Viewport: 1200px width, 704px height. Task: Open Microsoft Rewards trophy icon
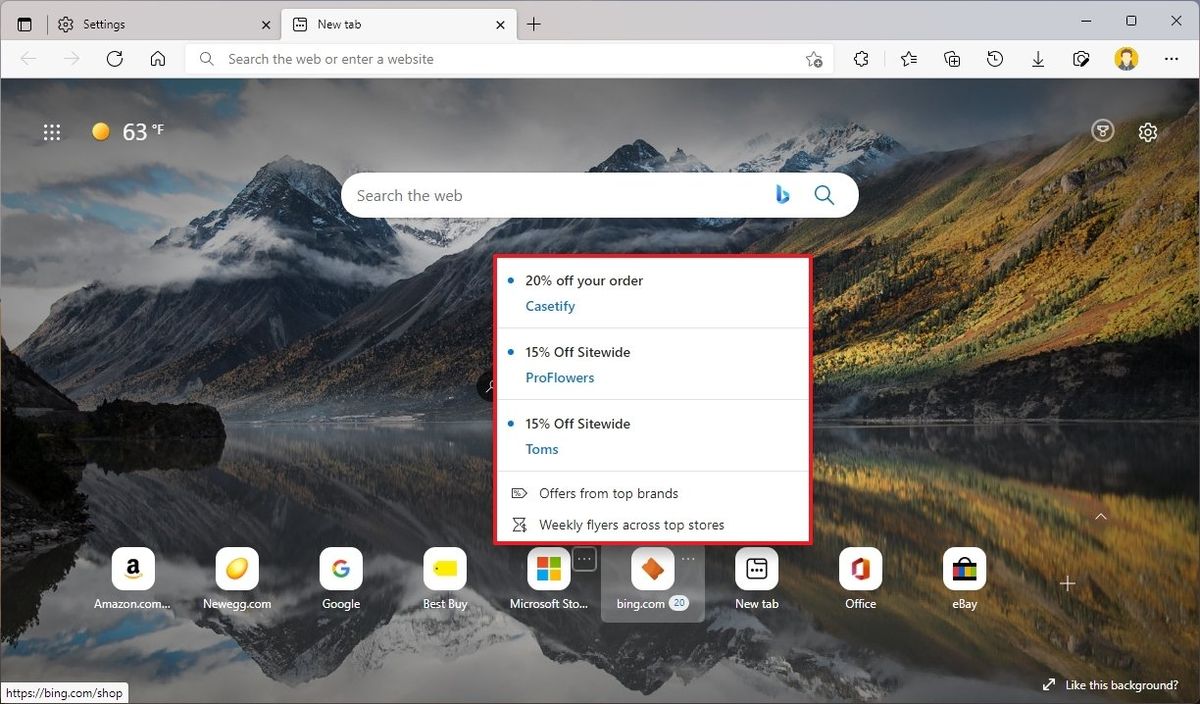tap(1102, 131)
